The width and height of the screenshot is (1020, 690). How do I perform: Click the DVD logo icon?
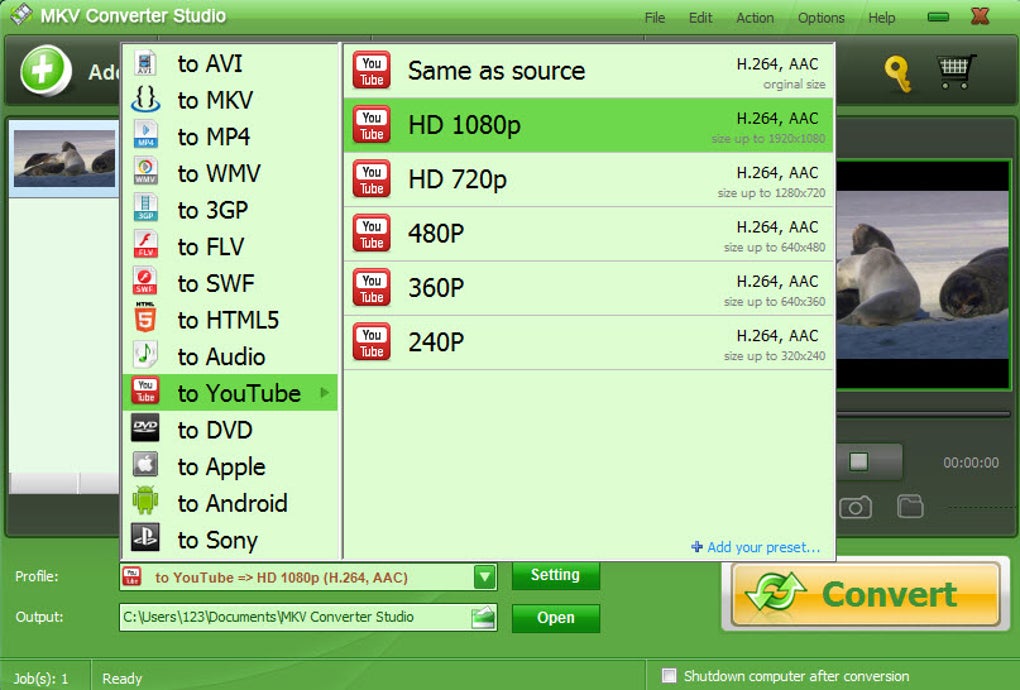(145, 428)
